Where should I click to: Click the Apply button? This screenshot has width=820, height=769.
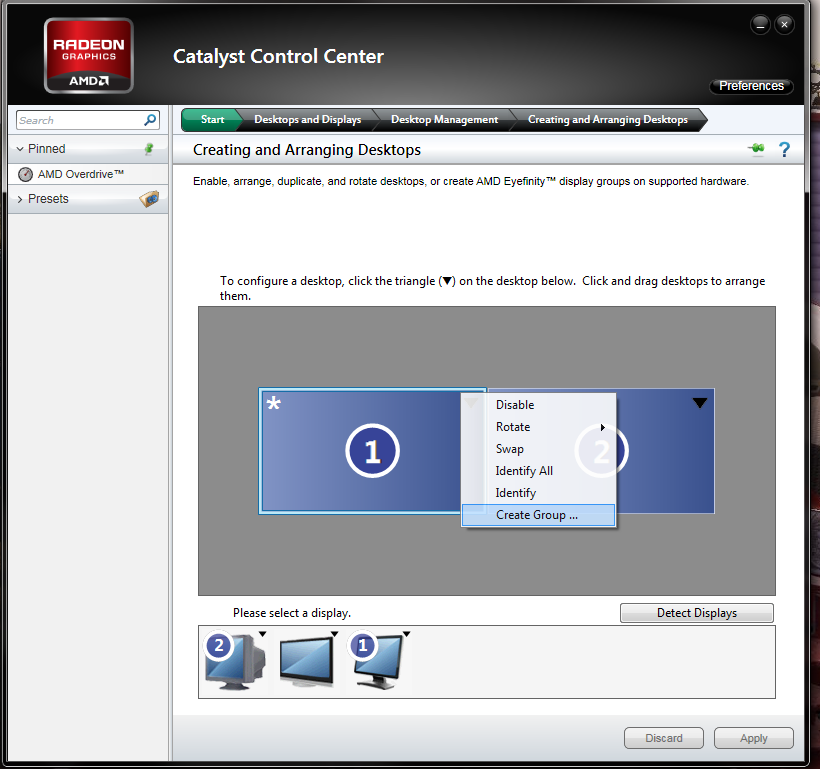754,738
